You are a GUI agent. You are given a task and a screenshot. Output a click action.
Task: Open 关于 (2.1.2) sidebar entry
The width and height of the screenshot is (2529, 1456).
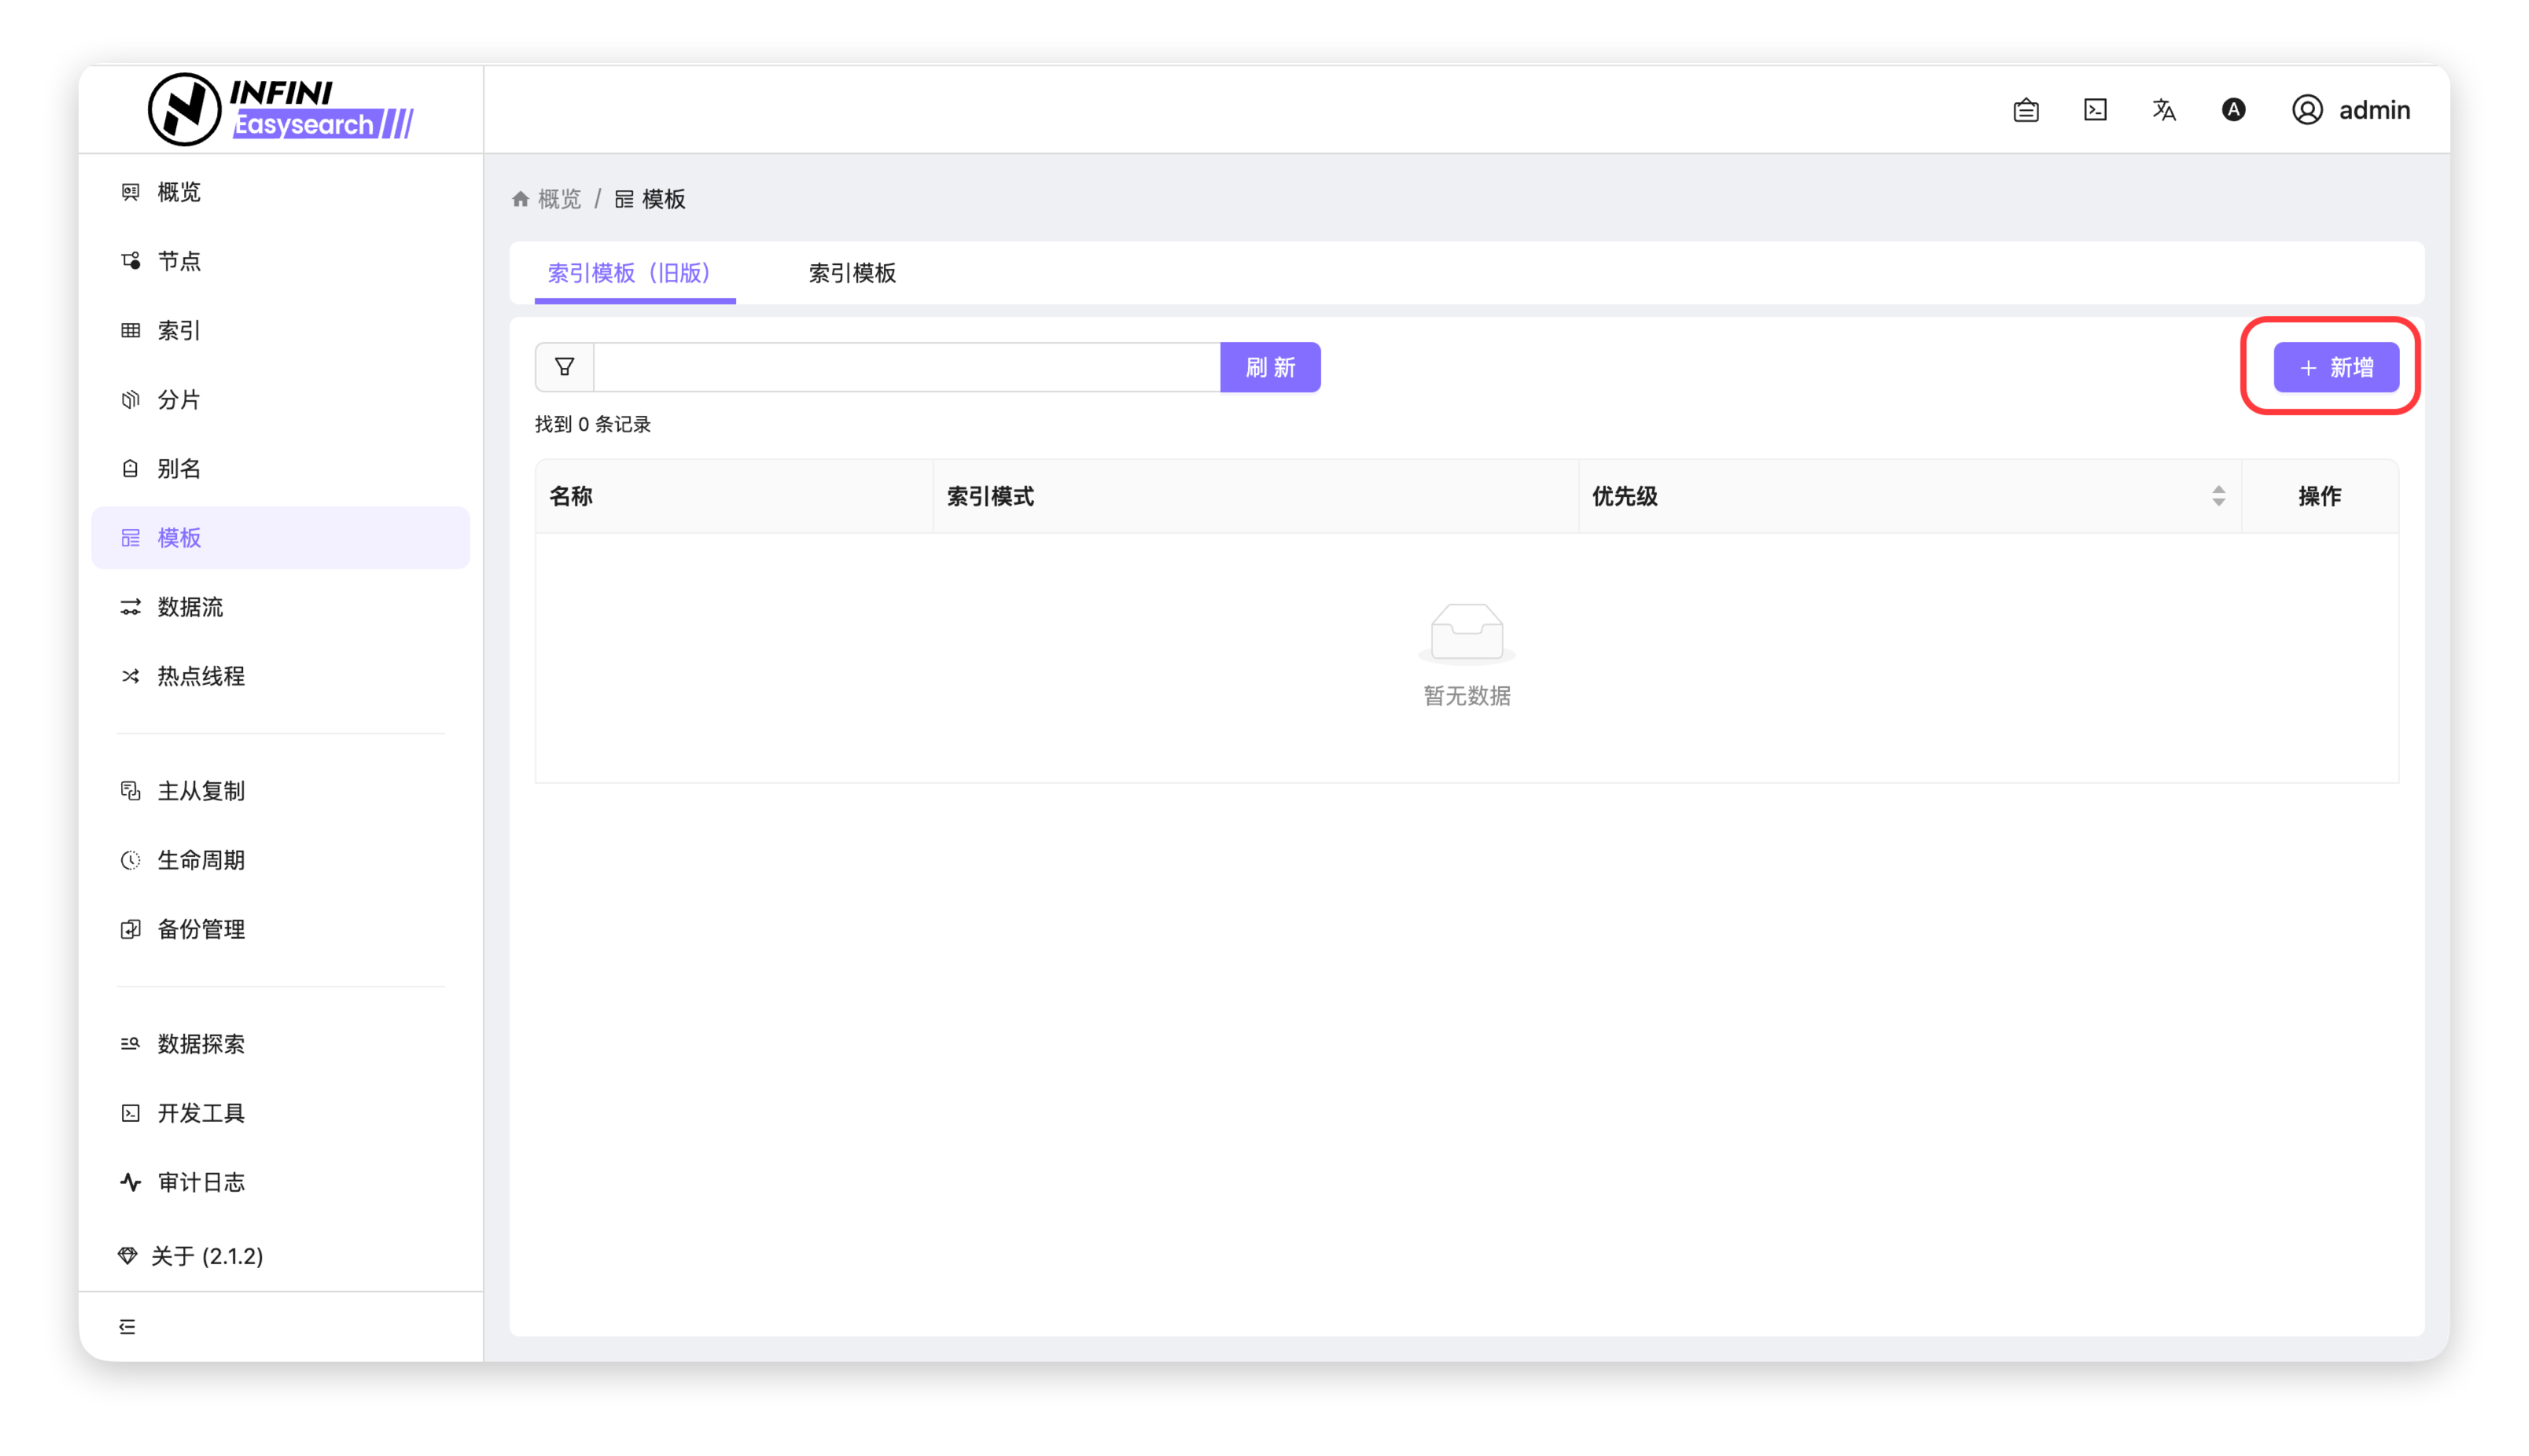(x=207, y=1256)
